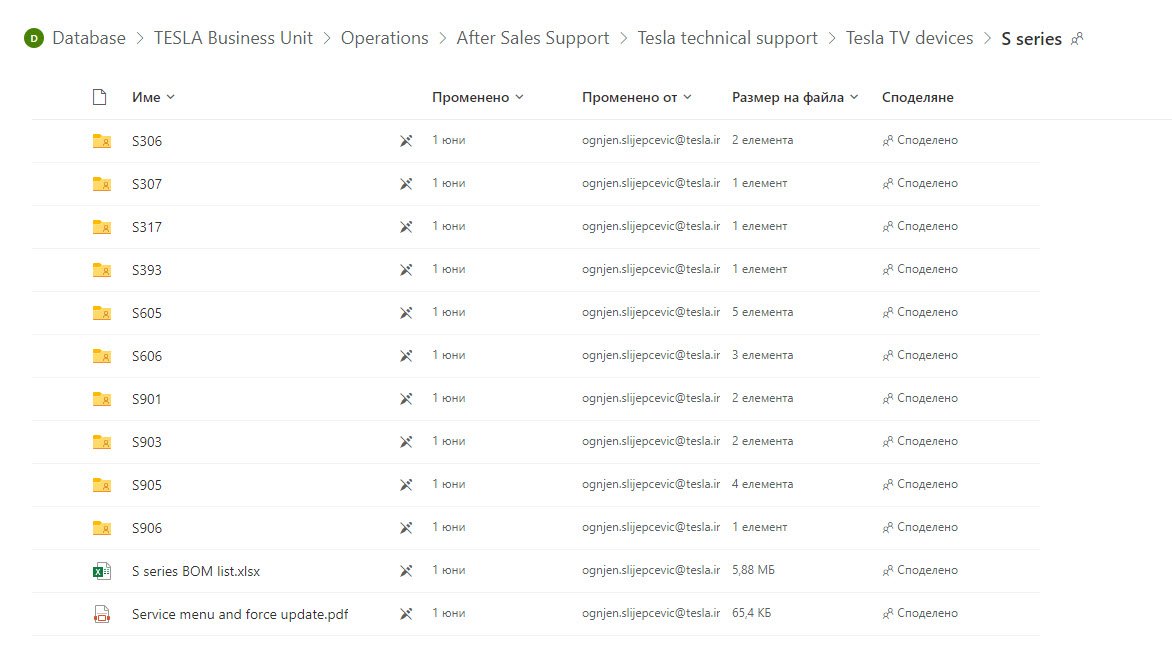1172x646 pixels.
Task: Click the S903 folder icon
Action: point(101,442)
